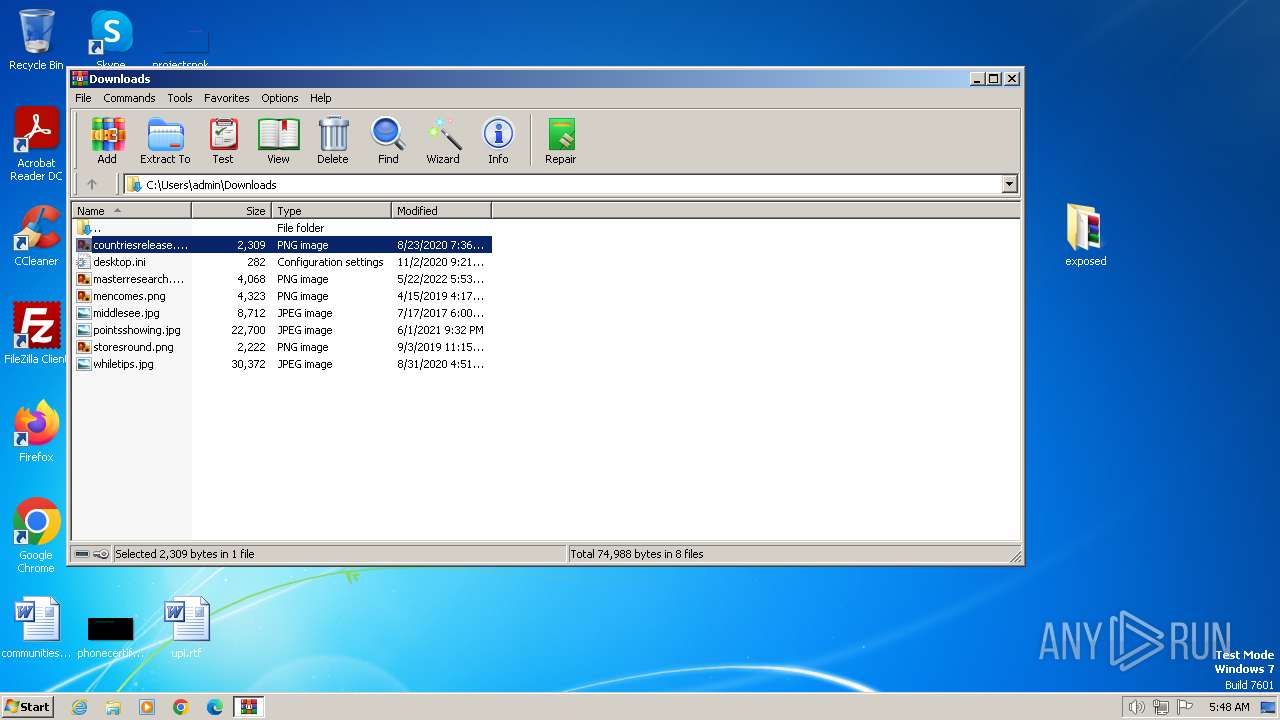Click the Add toolbar icon
Screen dimensions: 1280x720
click(x=107, y=140)
